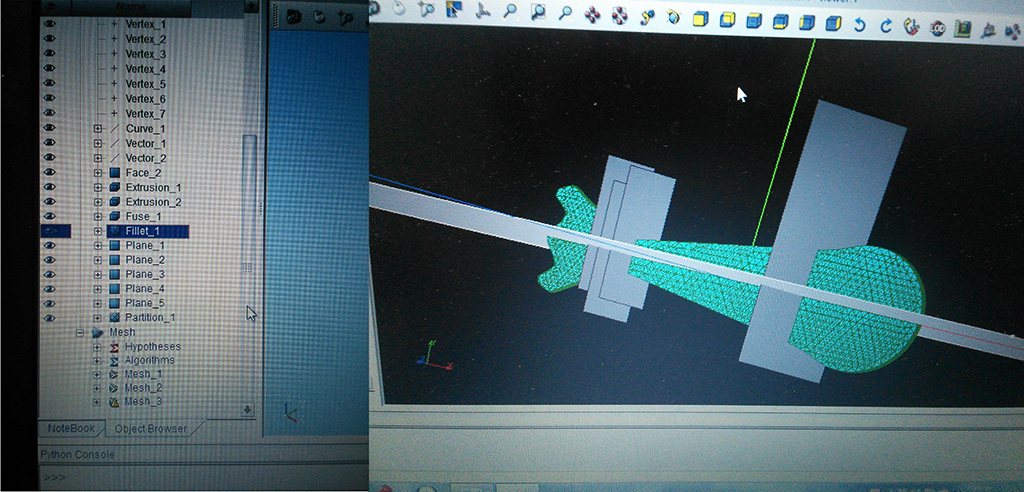Switch to the NoteBook tab
This screenshot has width=1024, height=492.
click(x=71, y=429)
